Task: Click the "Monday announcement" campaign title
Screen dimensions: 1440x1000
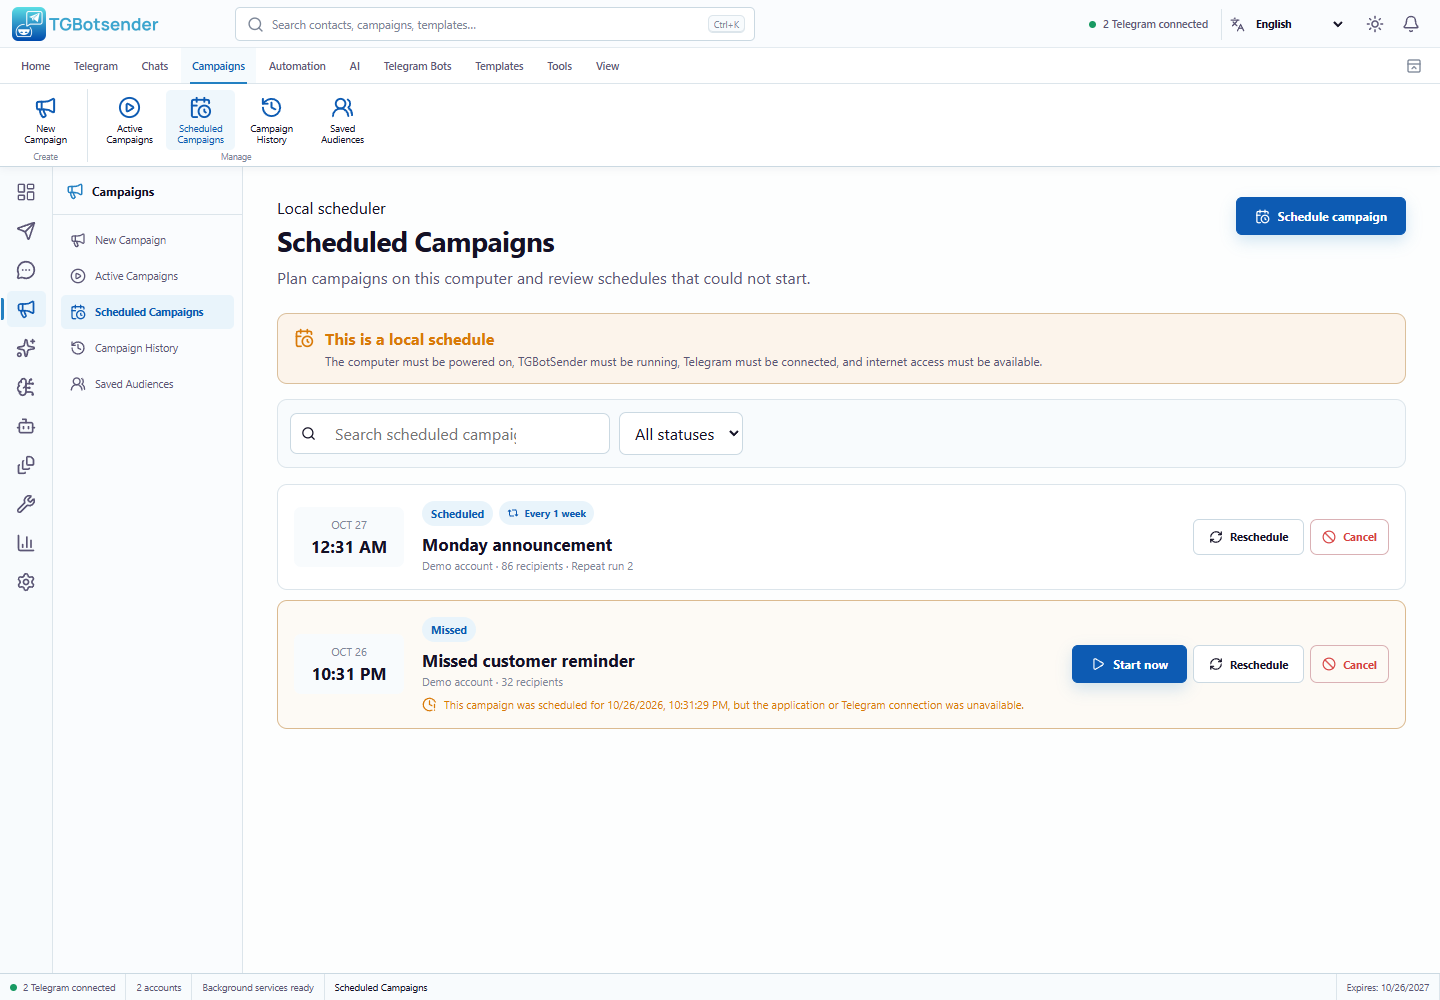Action: [517, 545]
